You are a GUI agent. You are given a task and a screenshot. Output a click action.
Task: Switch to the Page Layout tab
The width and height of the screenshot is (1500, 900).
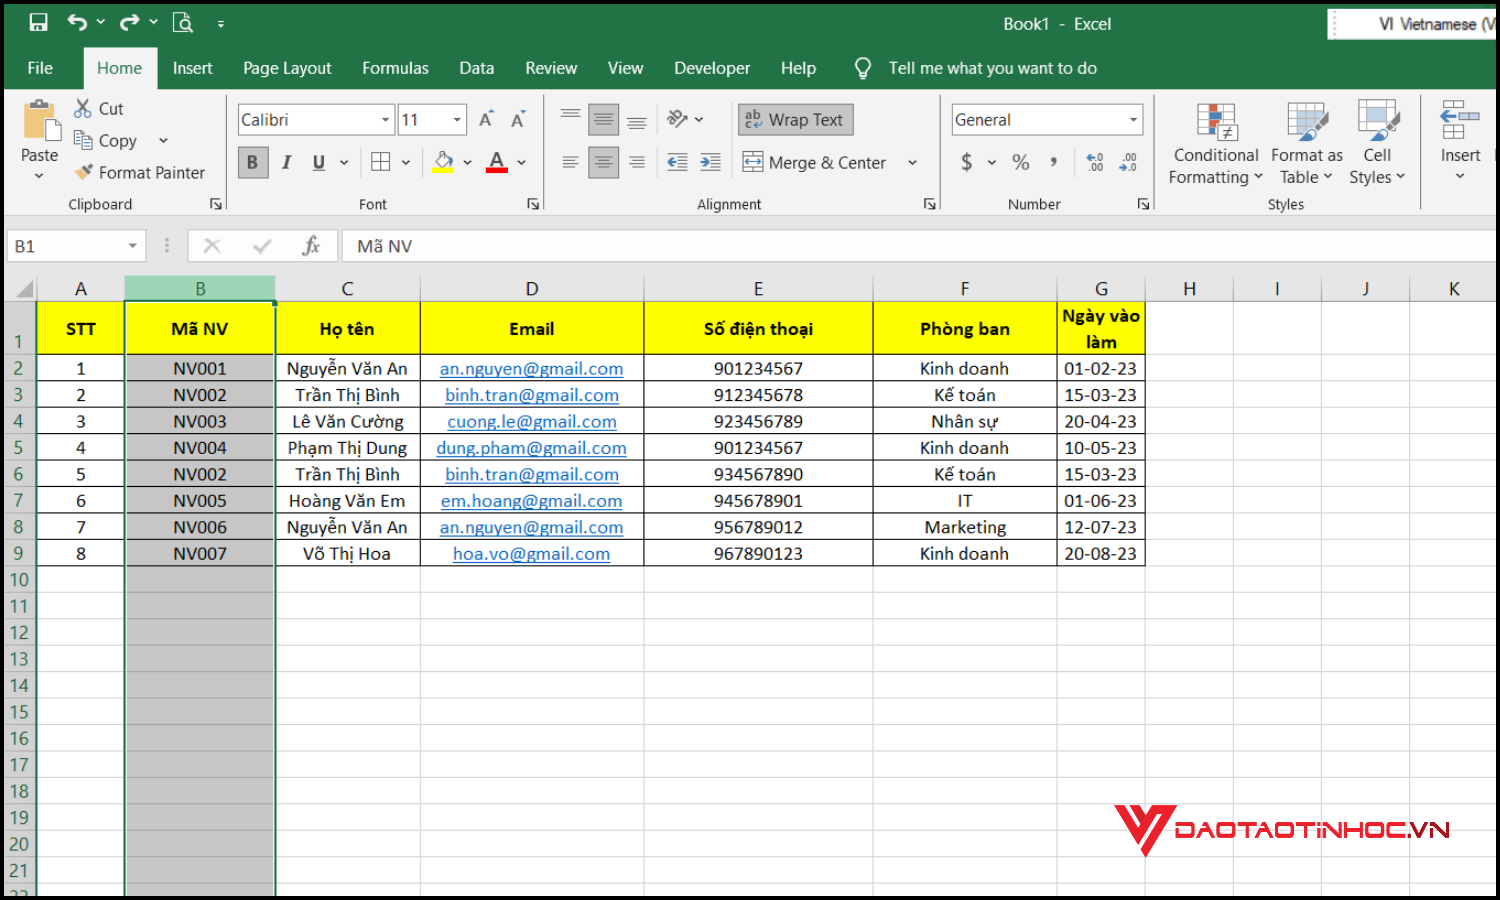point(287,68)
